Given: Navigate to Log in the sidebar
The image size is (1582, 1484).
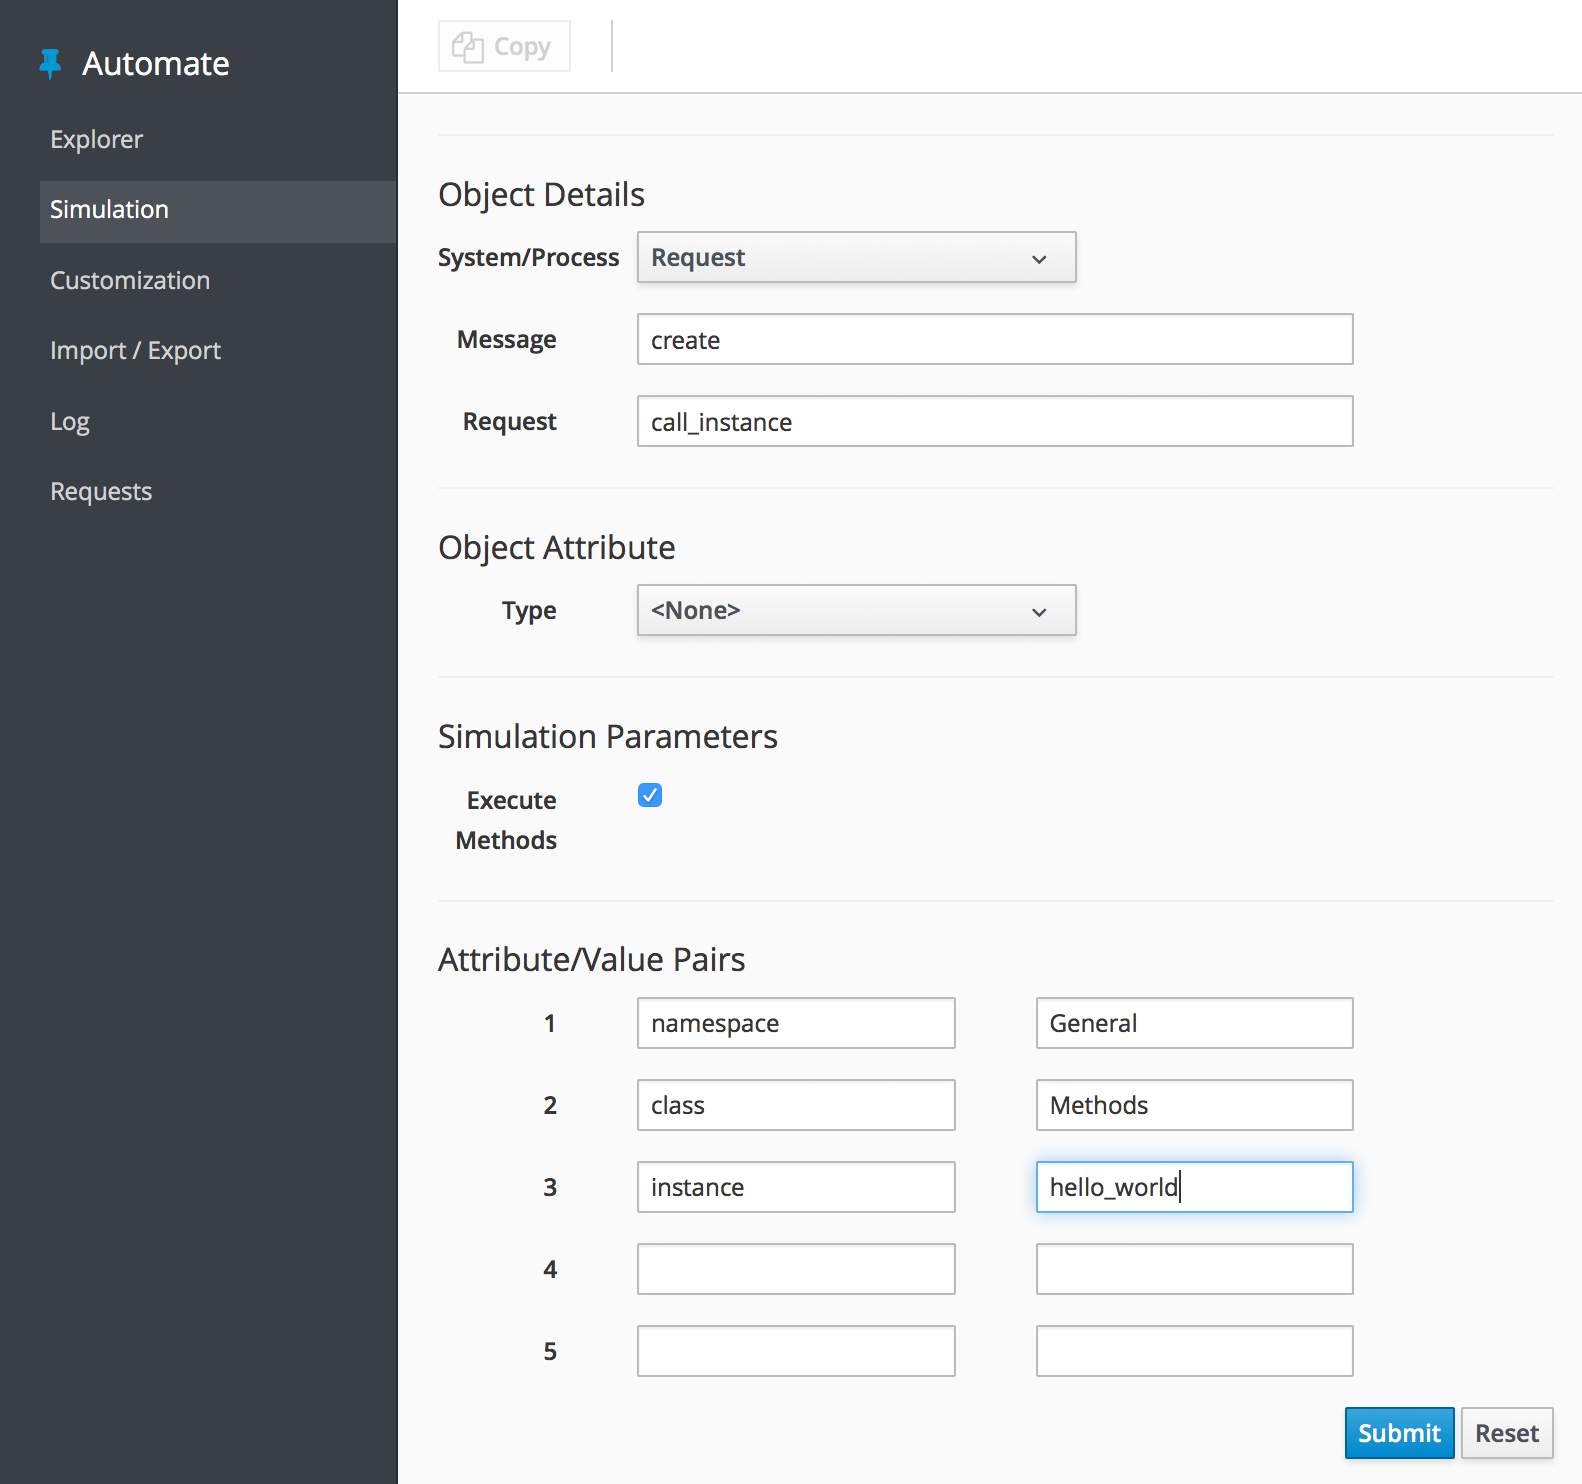Looking at the screenshot, I should pyautogui.click(x=70, y=422).
